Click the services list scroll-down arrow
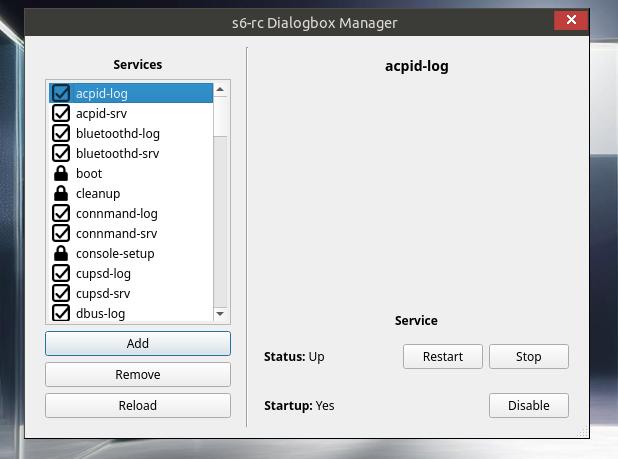The width and height of the screenshot is (618, 459). pos(220,314)
